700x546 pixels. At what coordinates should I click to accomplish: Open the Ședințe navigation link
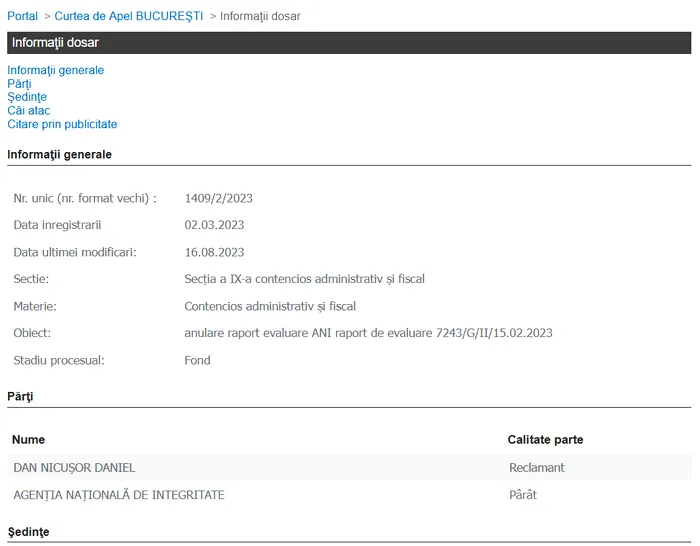[27, 97]
